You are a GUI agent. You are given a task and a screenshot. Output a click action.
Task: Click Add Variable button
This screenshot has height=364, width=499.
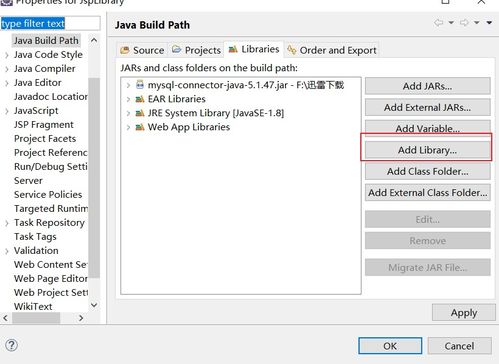point(428,128)
